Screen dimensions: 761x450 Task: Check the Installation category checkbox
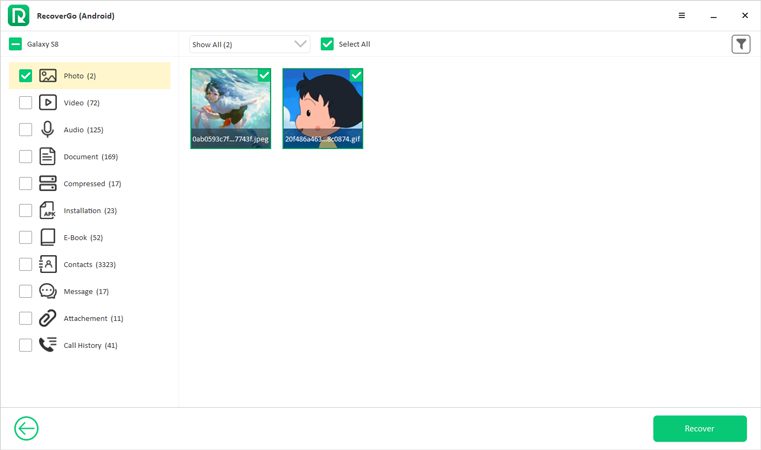pos(25,210)
